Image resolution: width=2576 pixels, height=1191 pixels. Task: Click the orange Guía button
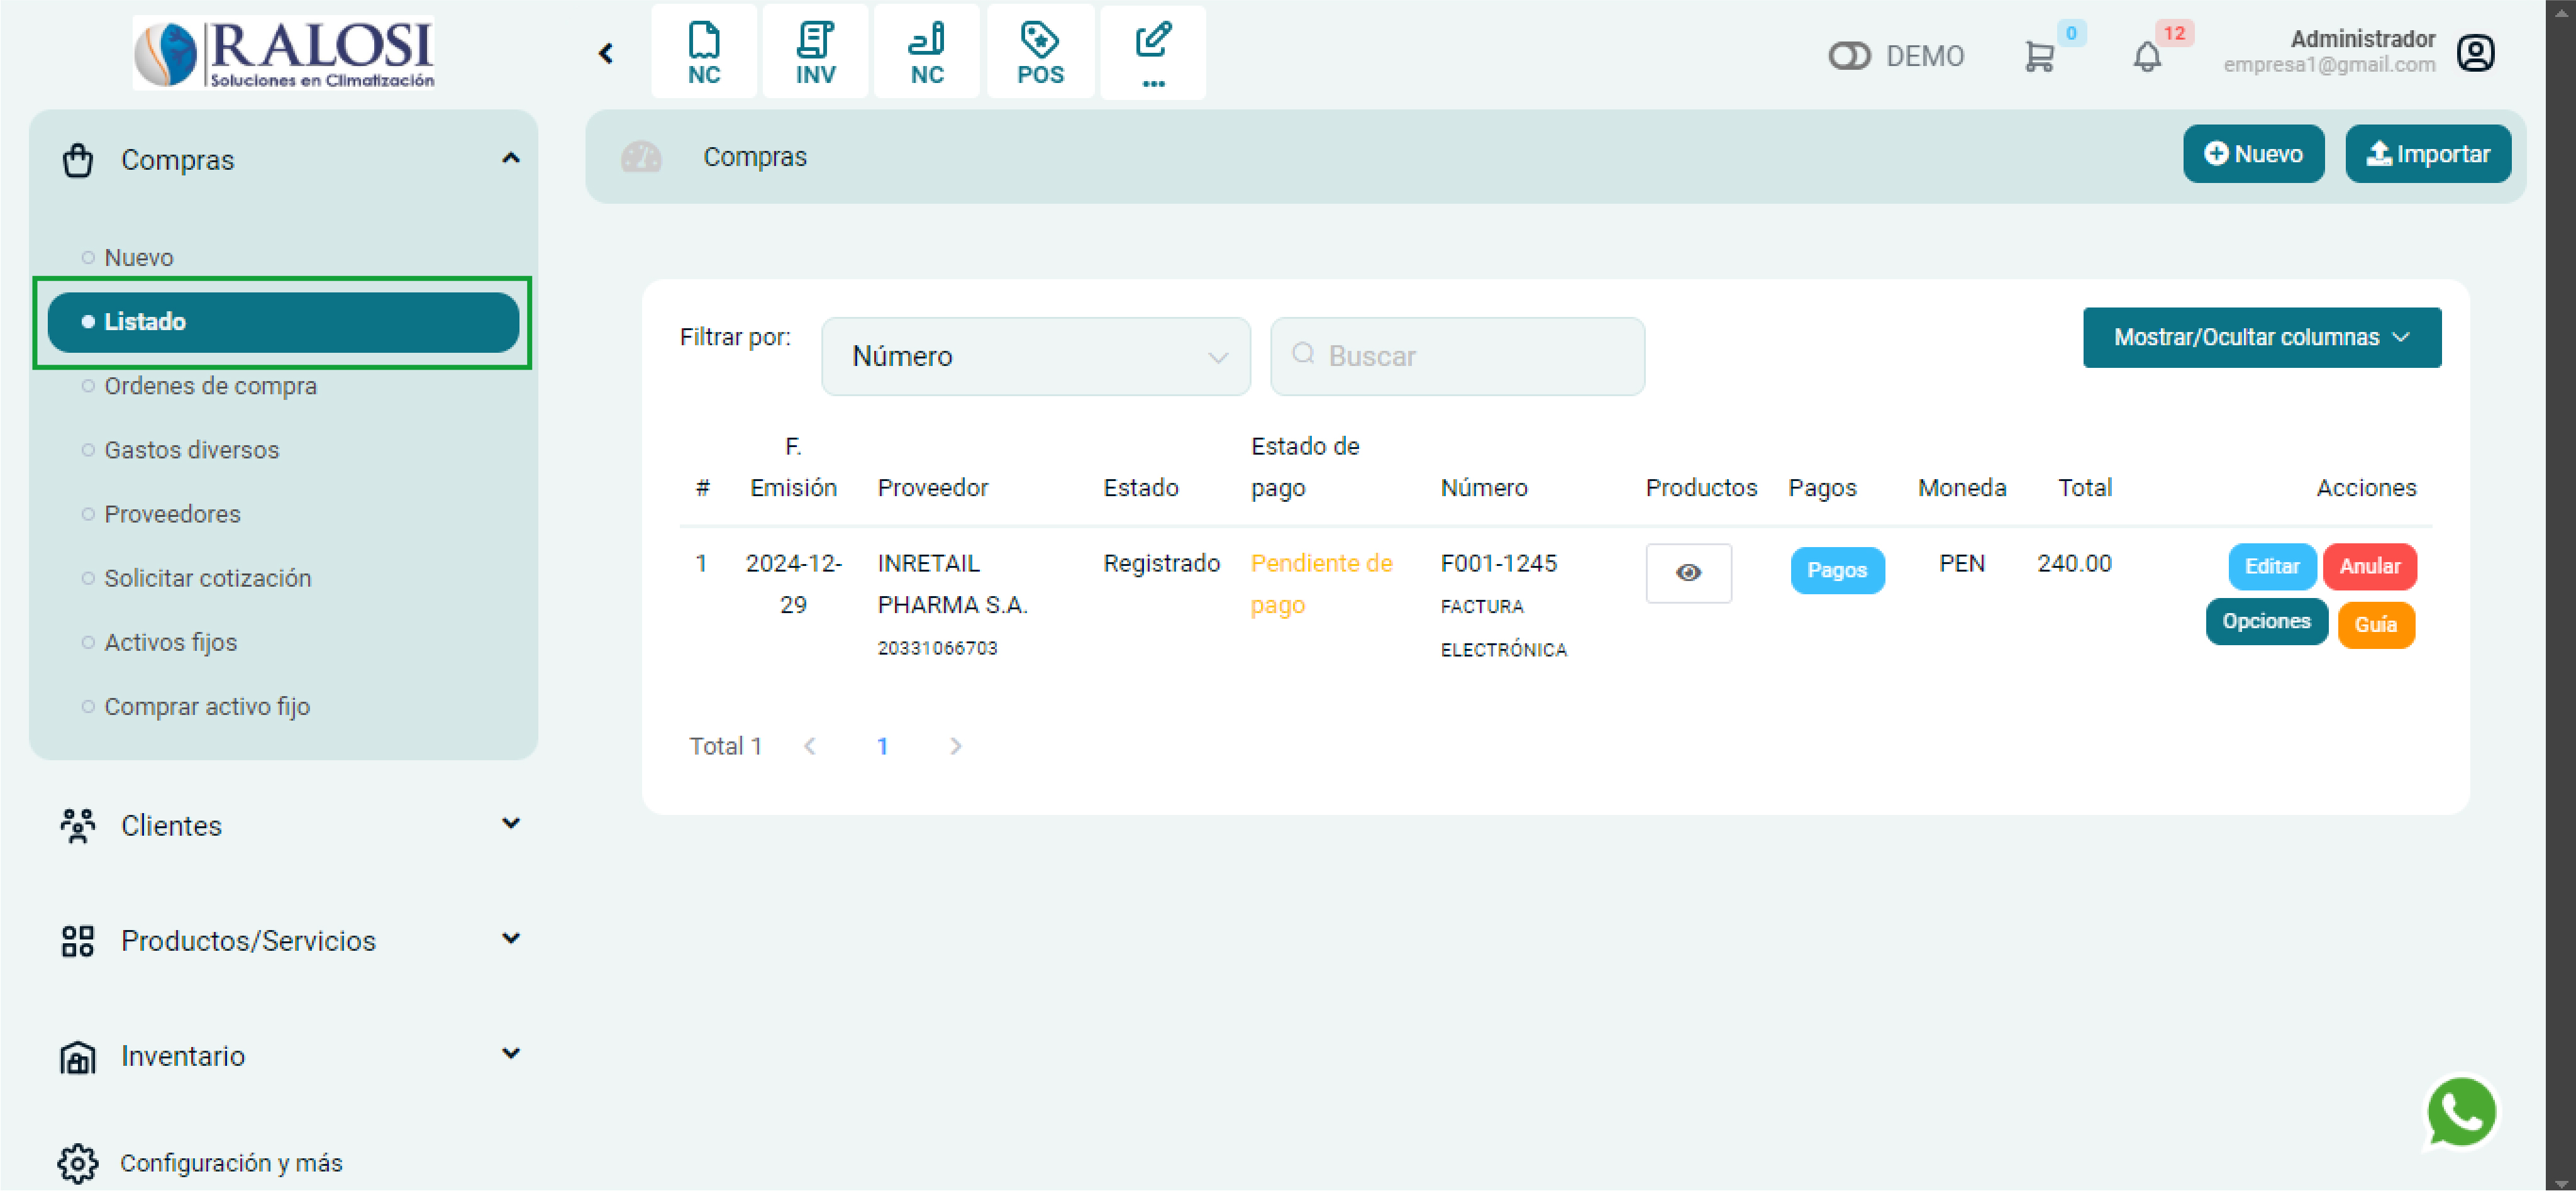tap(2376, 625)
